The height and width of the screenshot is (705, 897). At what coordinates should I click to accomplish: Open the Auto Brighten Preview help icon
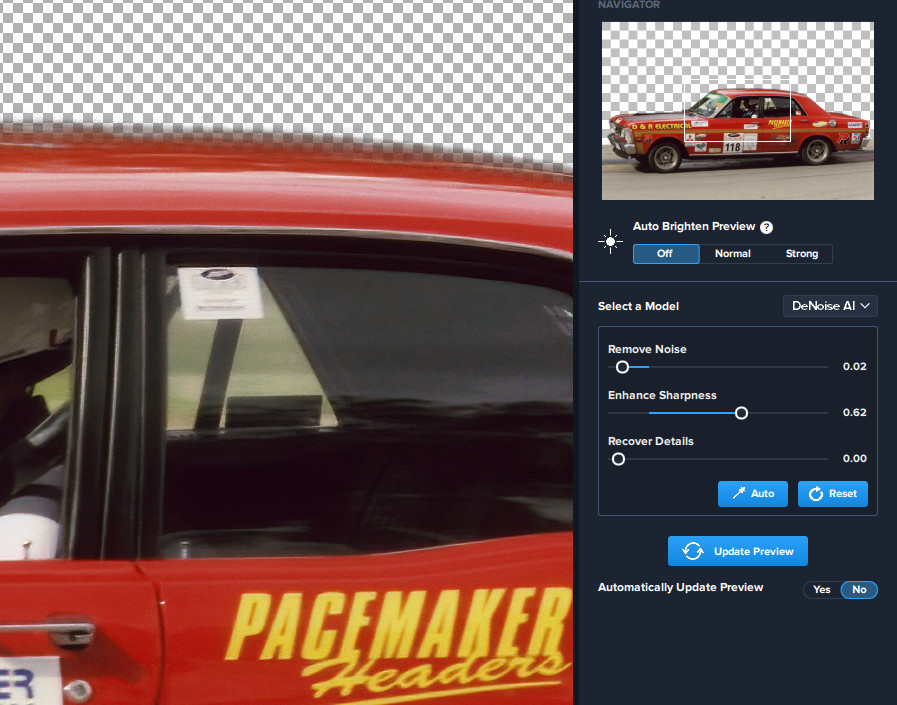click(766, 227)
